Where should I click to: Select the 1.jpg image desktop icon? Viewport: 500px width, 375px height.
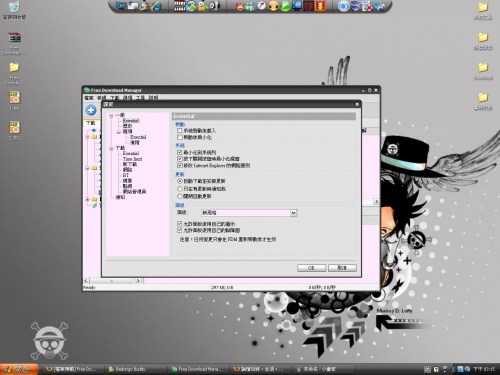(14, 97)
